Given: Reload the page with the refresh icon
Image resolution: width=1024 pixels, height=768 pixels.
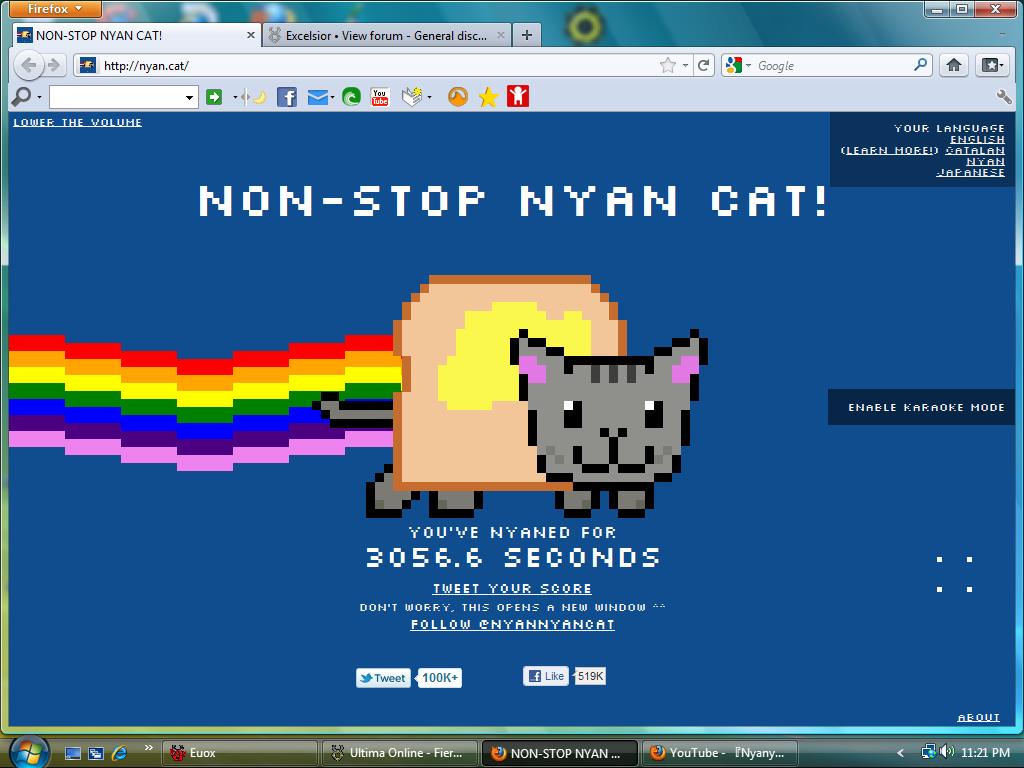Looking at the screenshot, I should pos(703,65).
